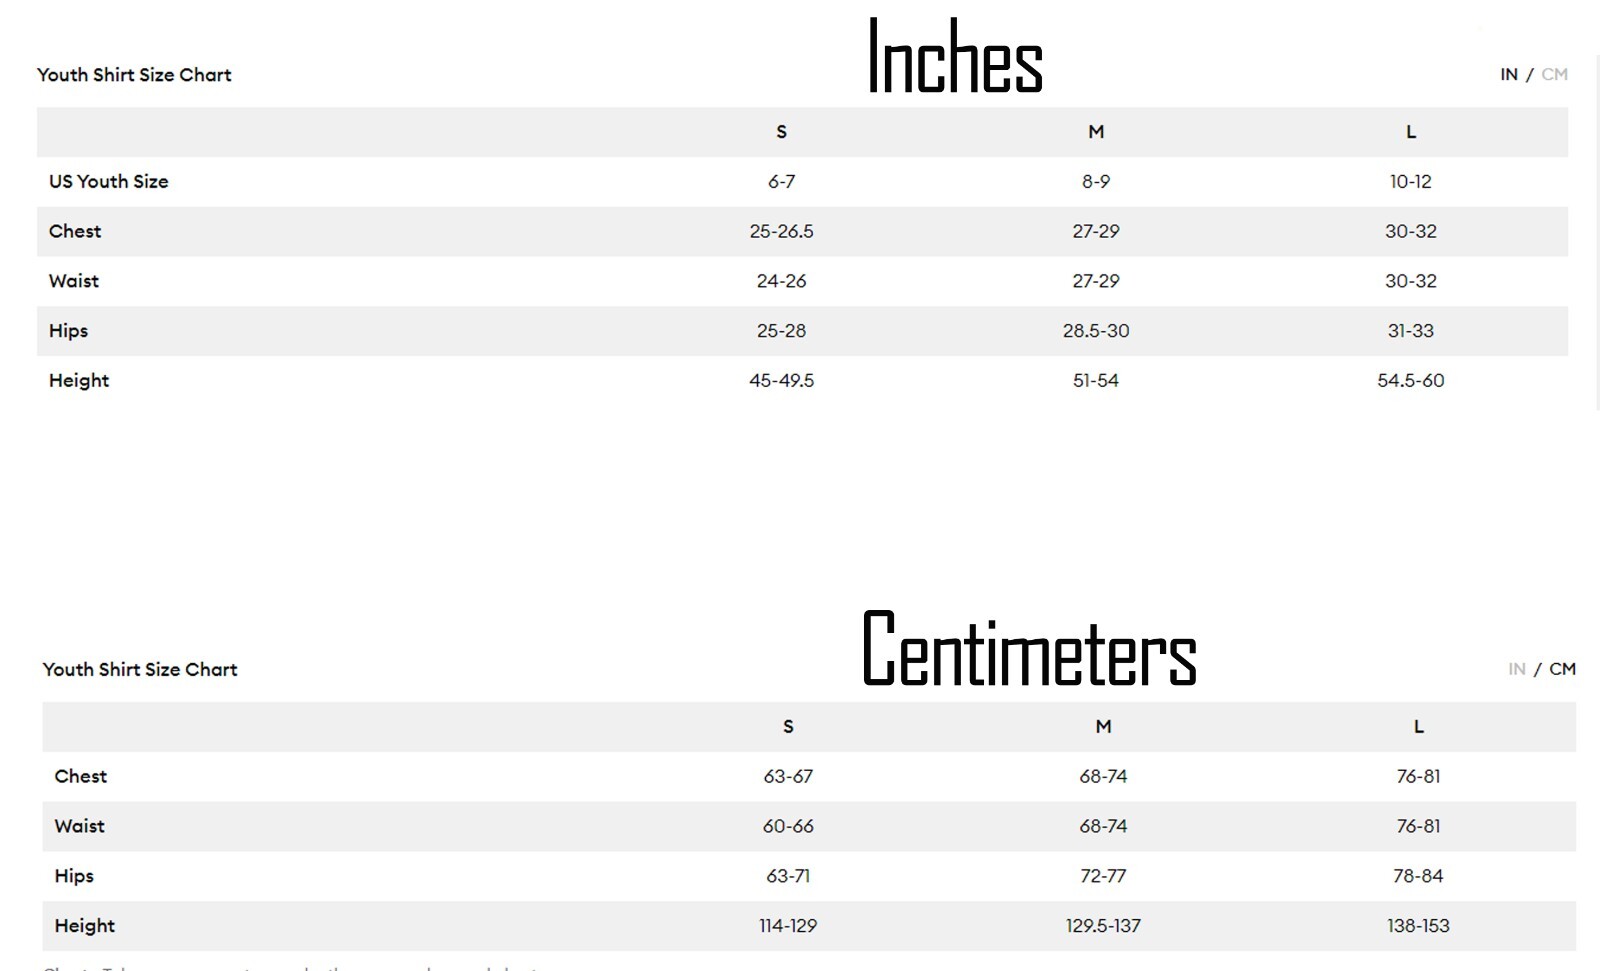Click the M column header in centimeters chart
Image resolution: width=1600 pixels, height=971 pixels.
coord(1103,727)
